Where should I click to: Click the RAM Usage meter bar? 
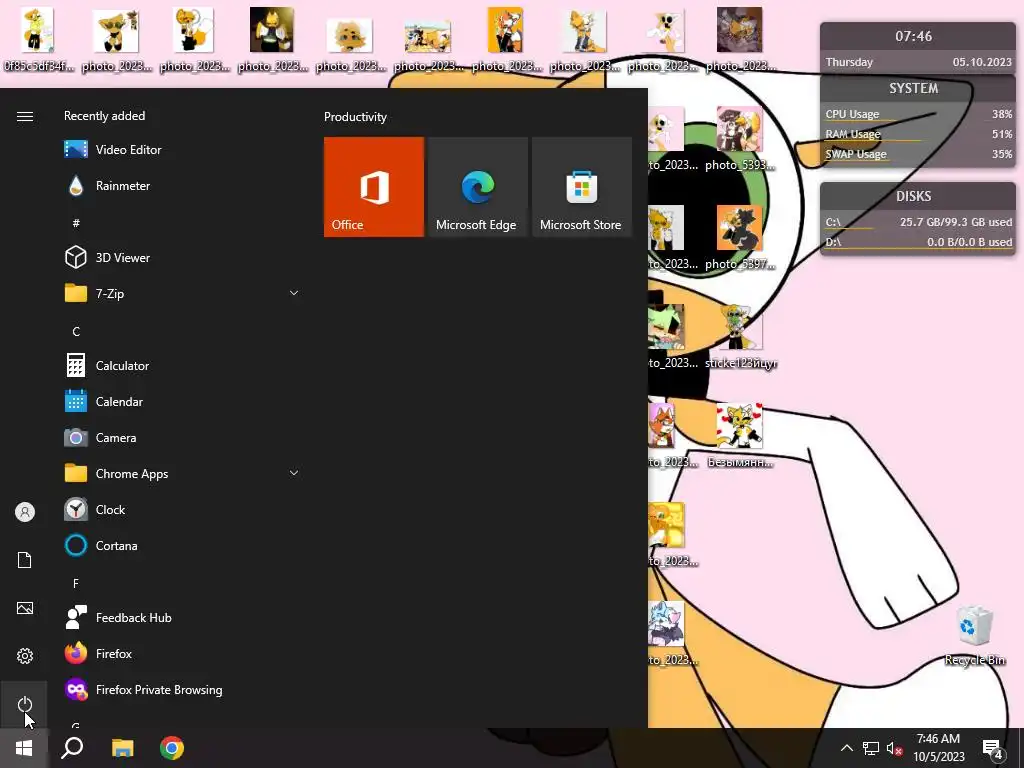coord(918,135)
